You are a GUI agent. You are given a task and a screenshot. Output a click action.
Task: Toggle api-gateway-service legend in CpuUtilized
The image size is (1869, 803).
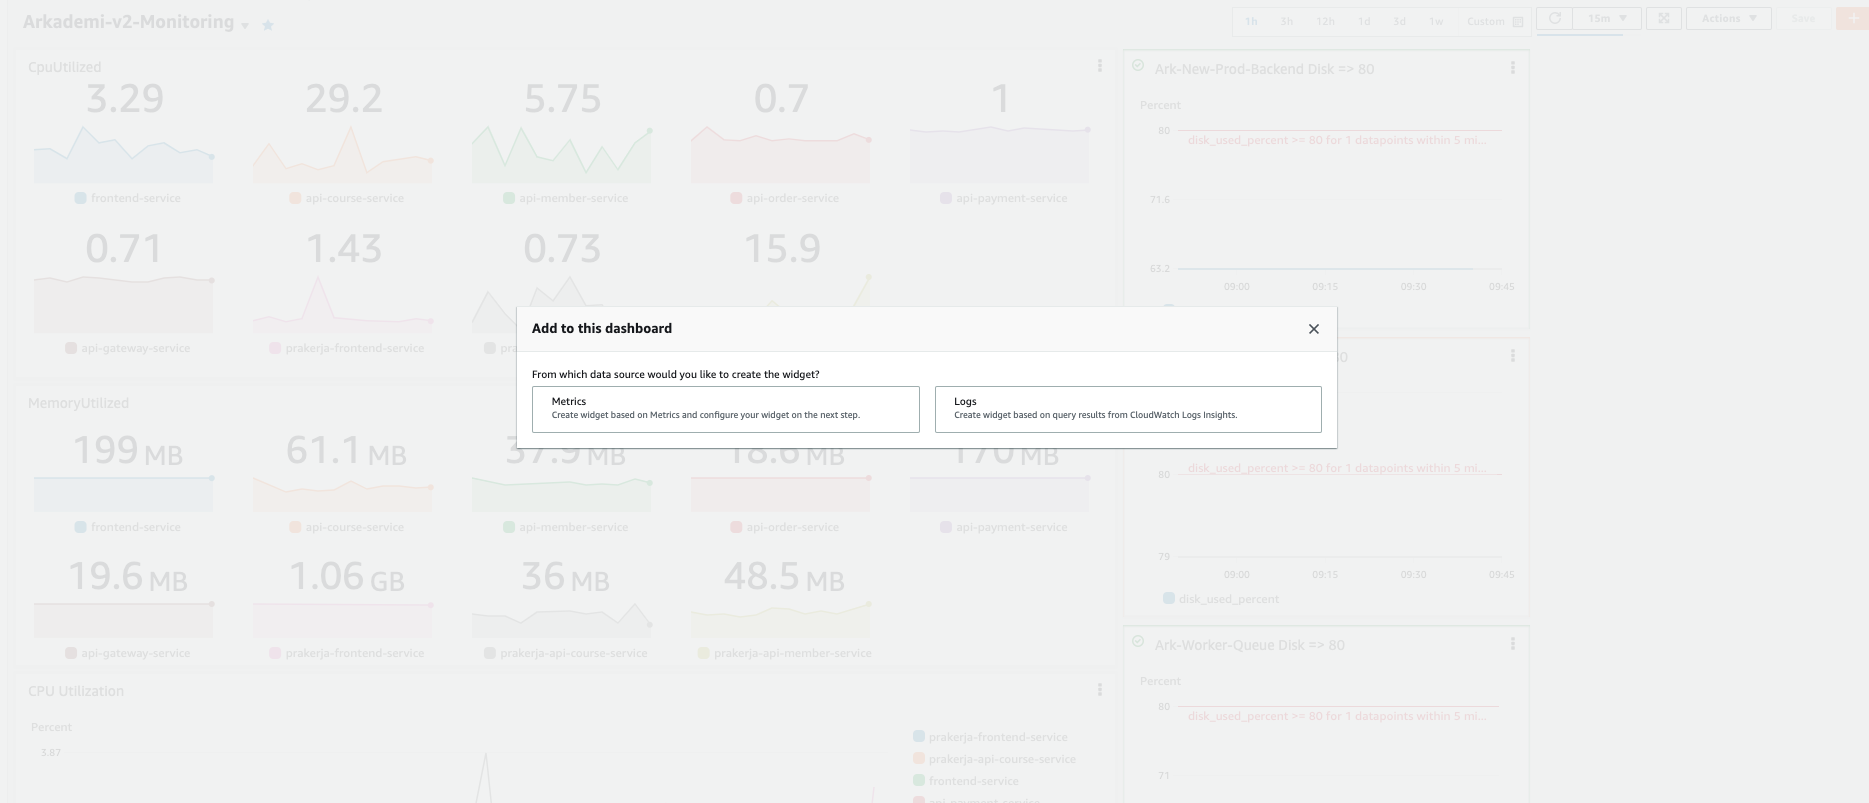pyautogui.click(x=128, y=348)
